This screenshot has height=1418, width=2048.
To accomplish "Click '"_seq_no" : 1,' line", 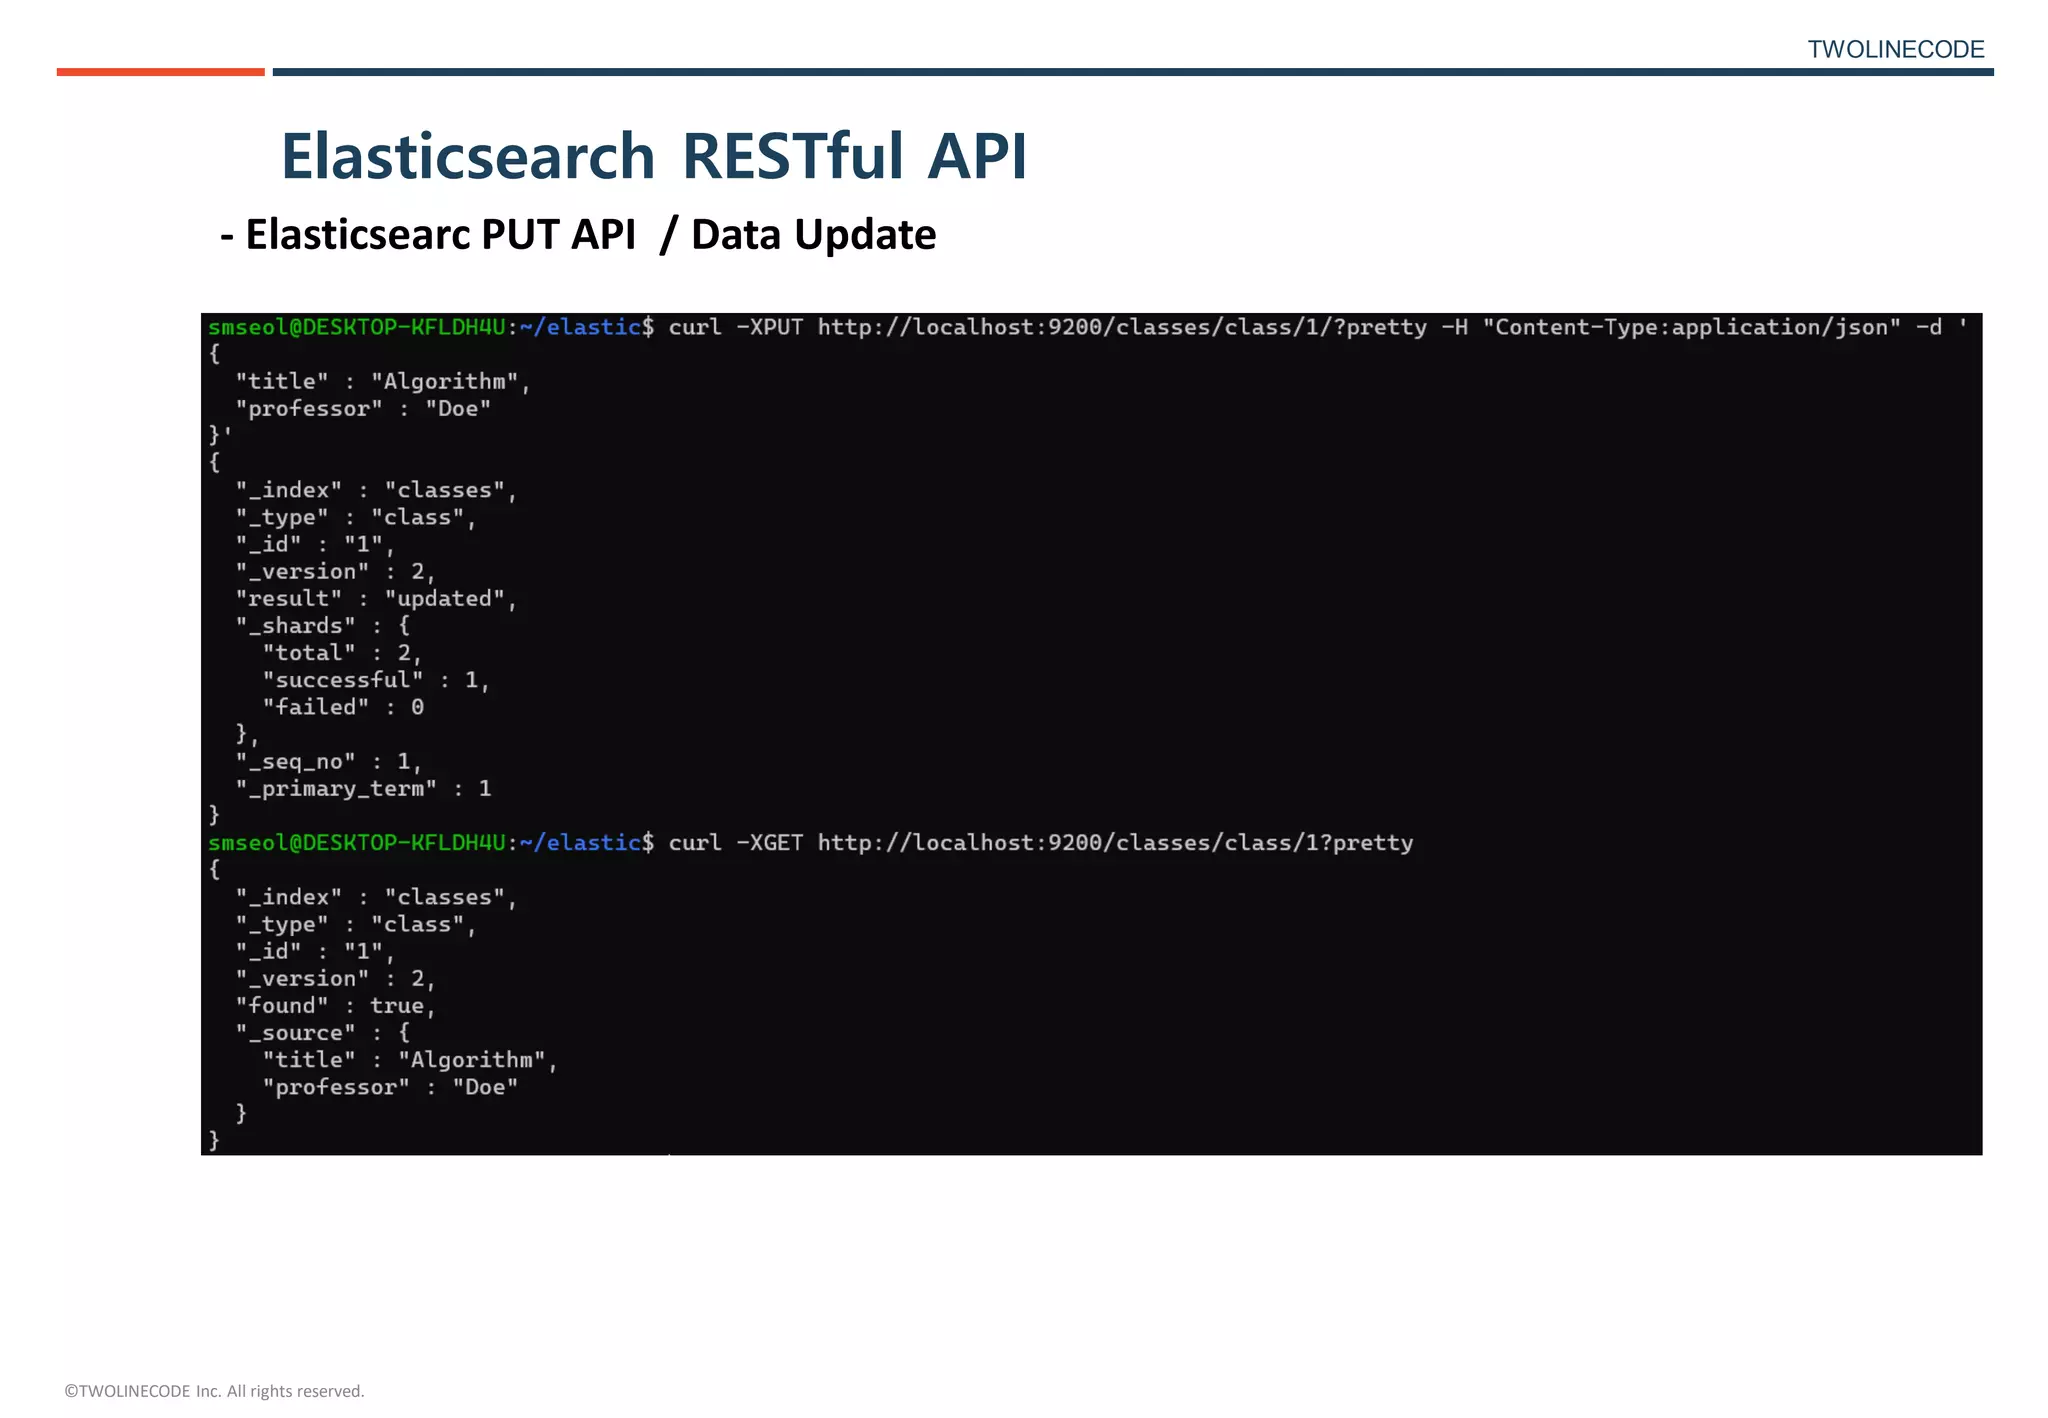I will tap(329, 762).
